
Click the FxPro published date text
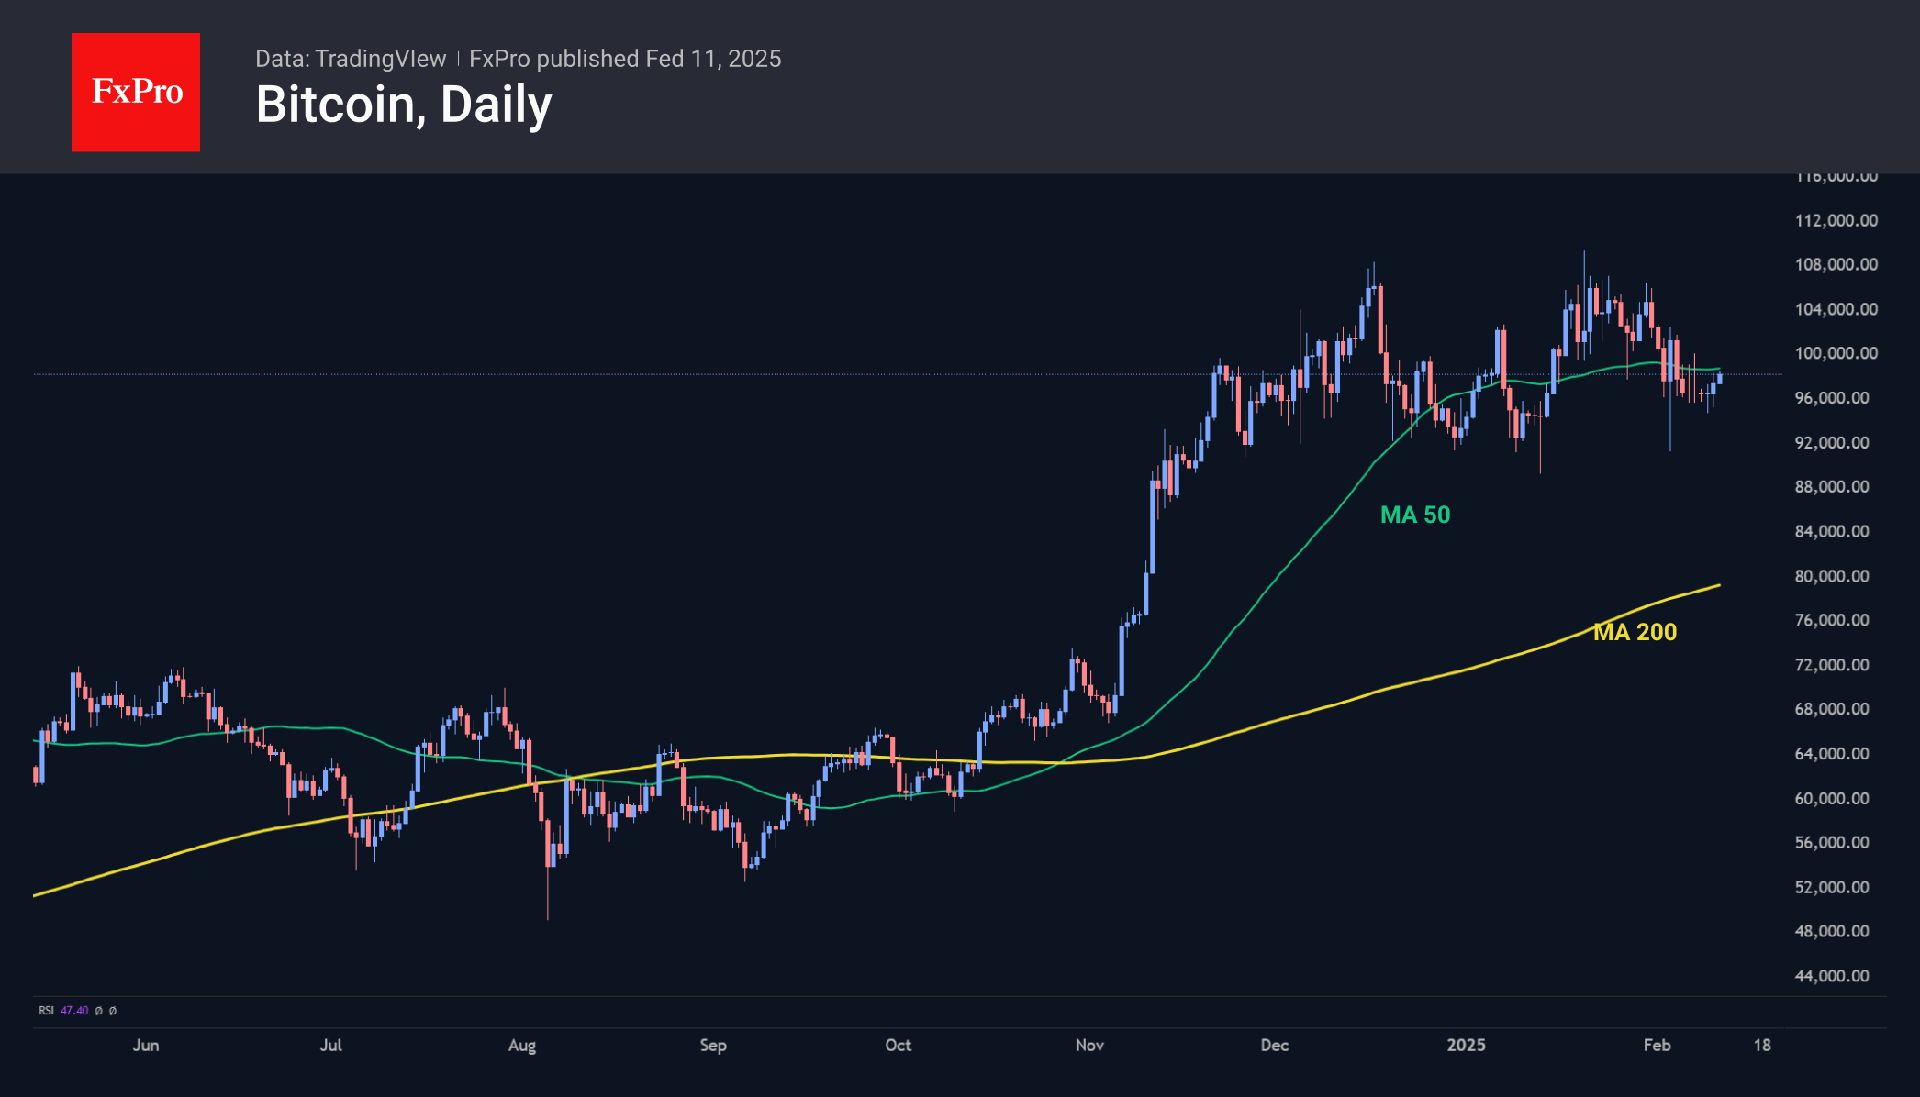pos(625,59)
